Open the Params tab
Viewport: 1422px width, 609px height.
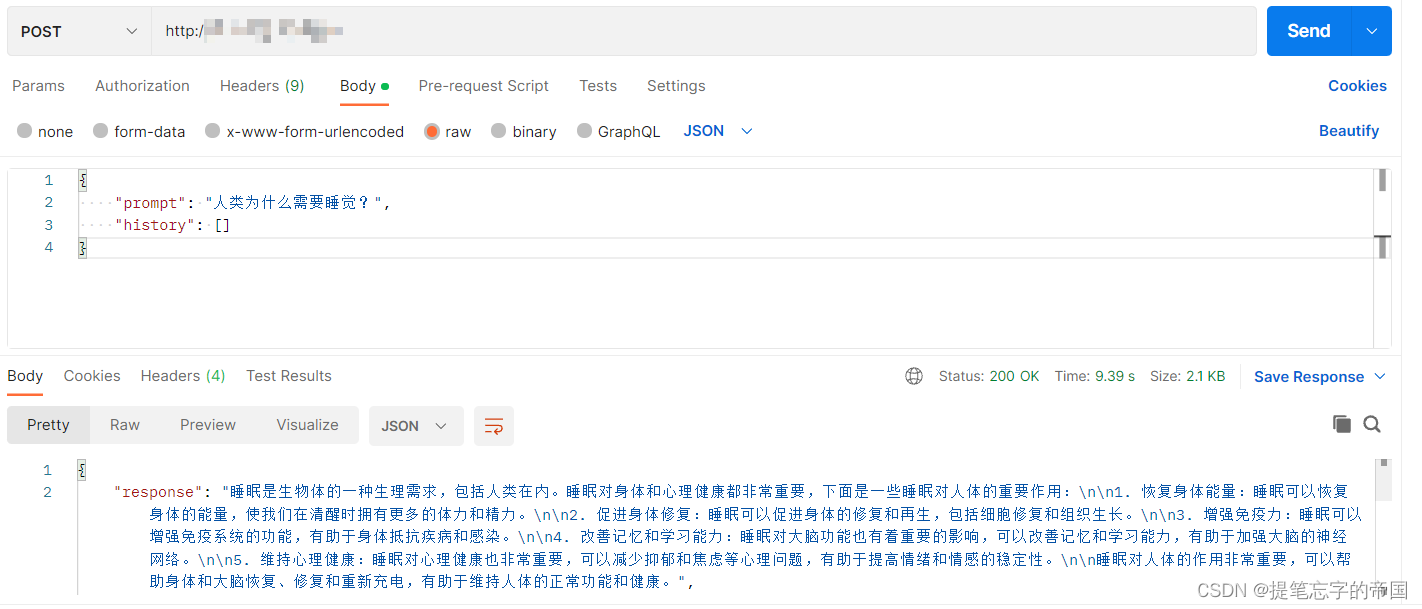pos(38,86)
